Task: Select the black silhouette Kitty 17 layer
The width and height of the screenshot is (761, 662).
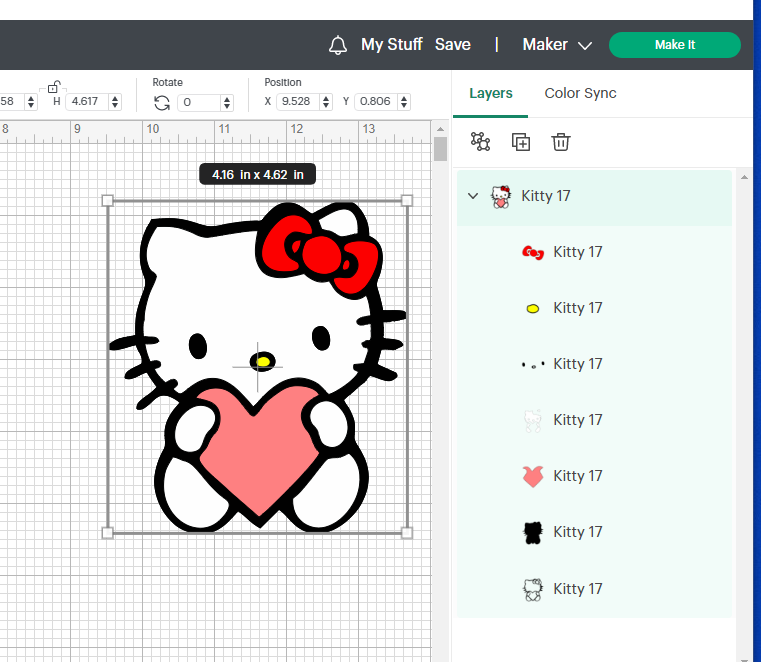Action: [594, 532]
